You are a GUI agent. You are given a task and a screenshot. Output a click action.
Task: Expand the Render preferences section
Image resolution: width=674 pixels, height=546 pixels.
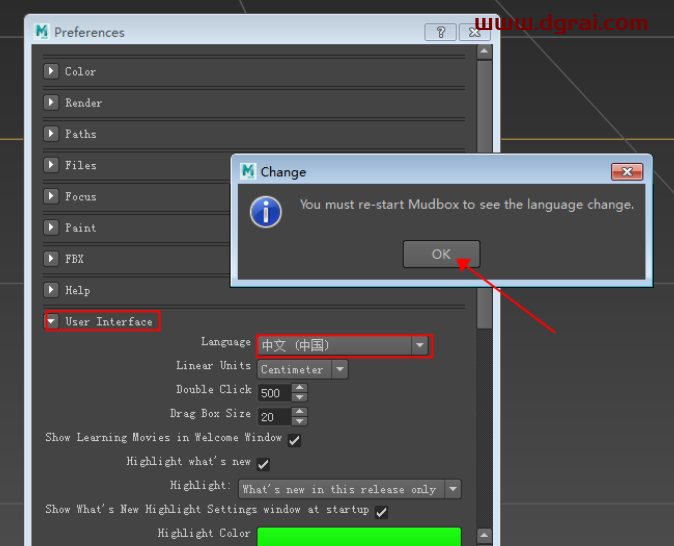click(52, 103)
